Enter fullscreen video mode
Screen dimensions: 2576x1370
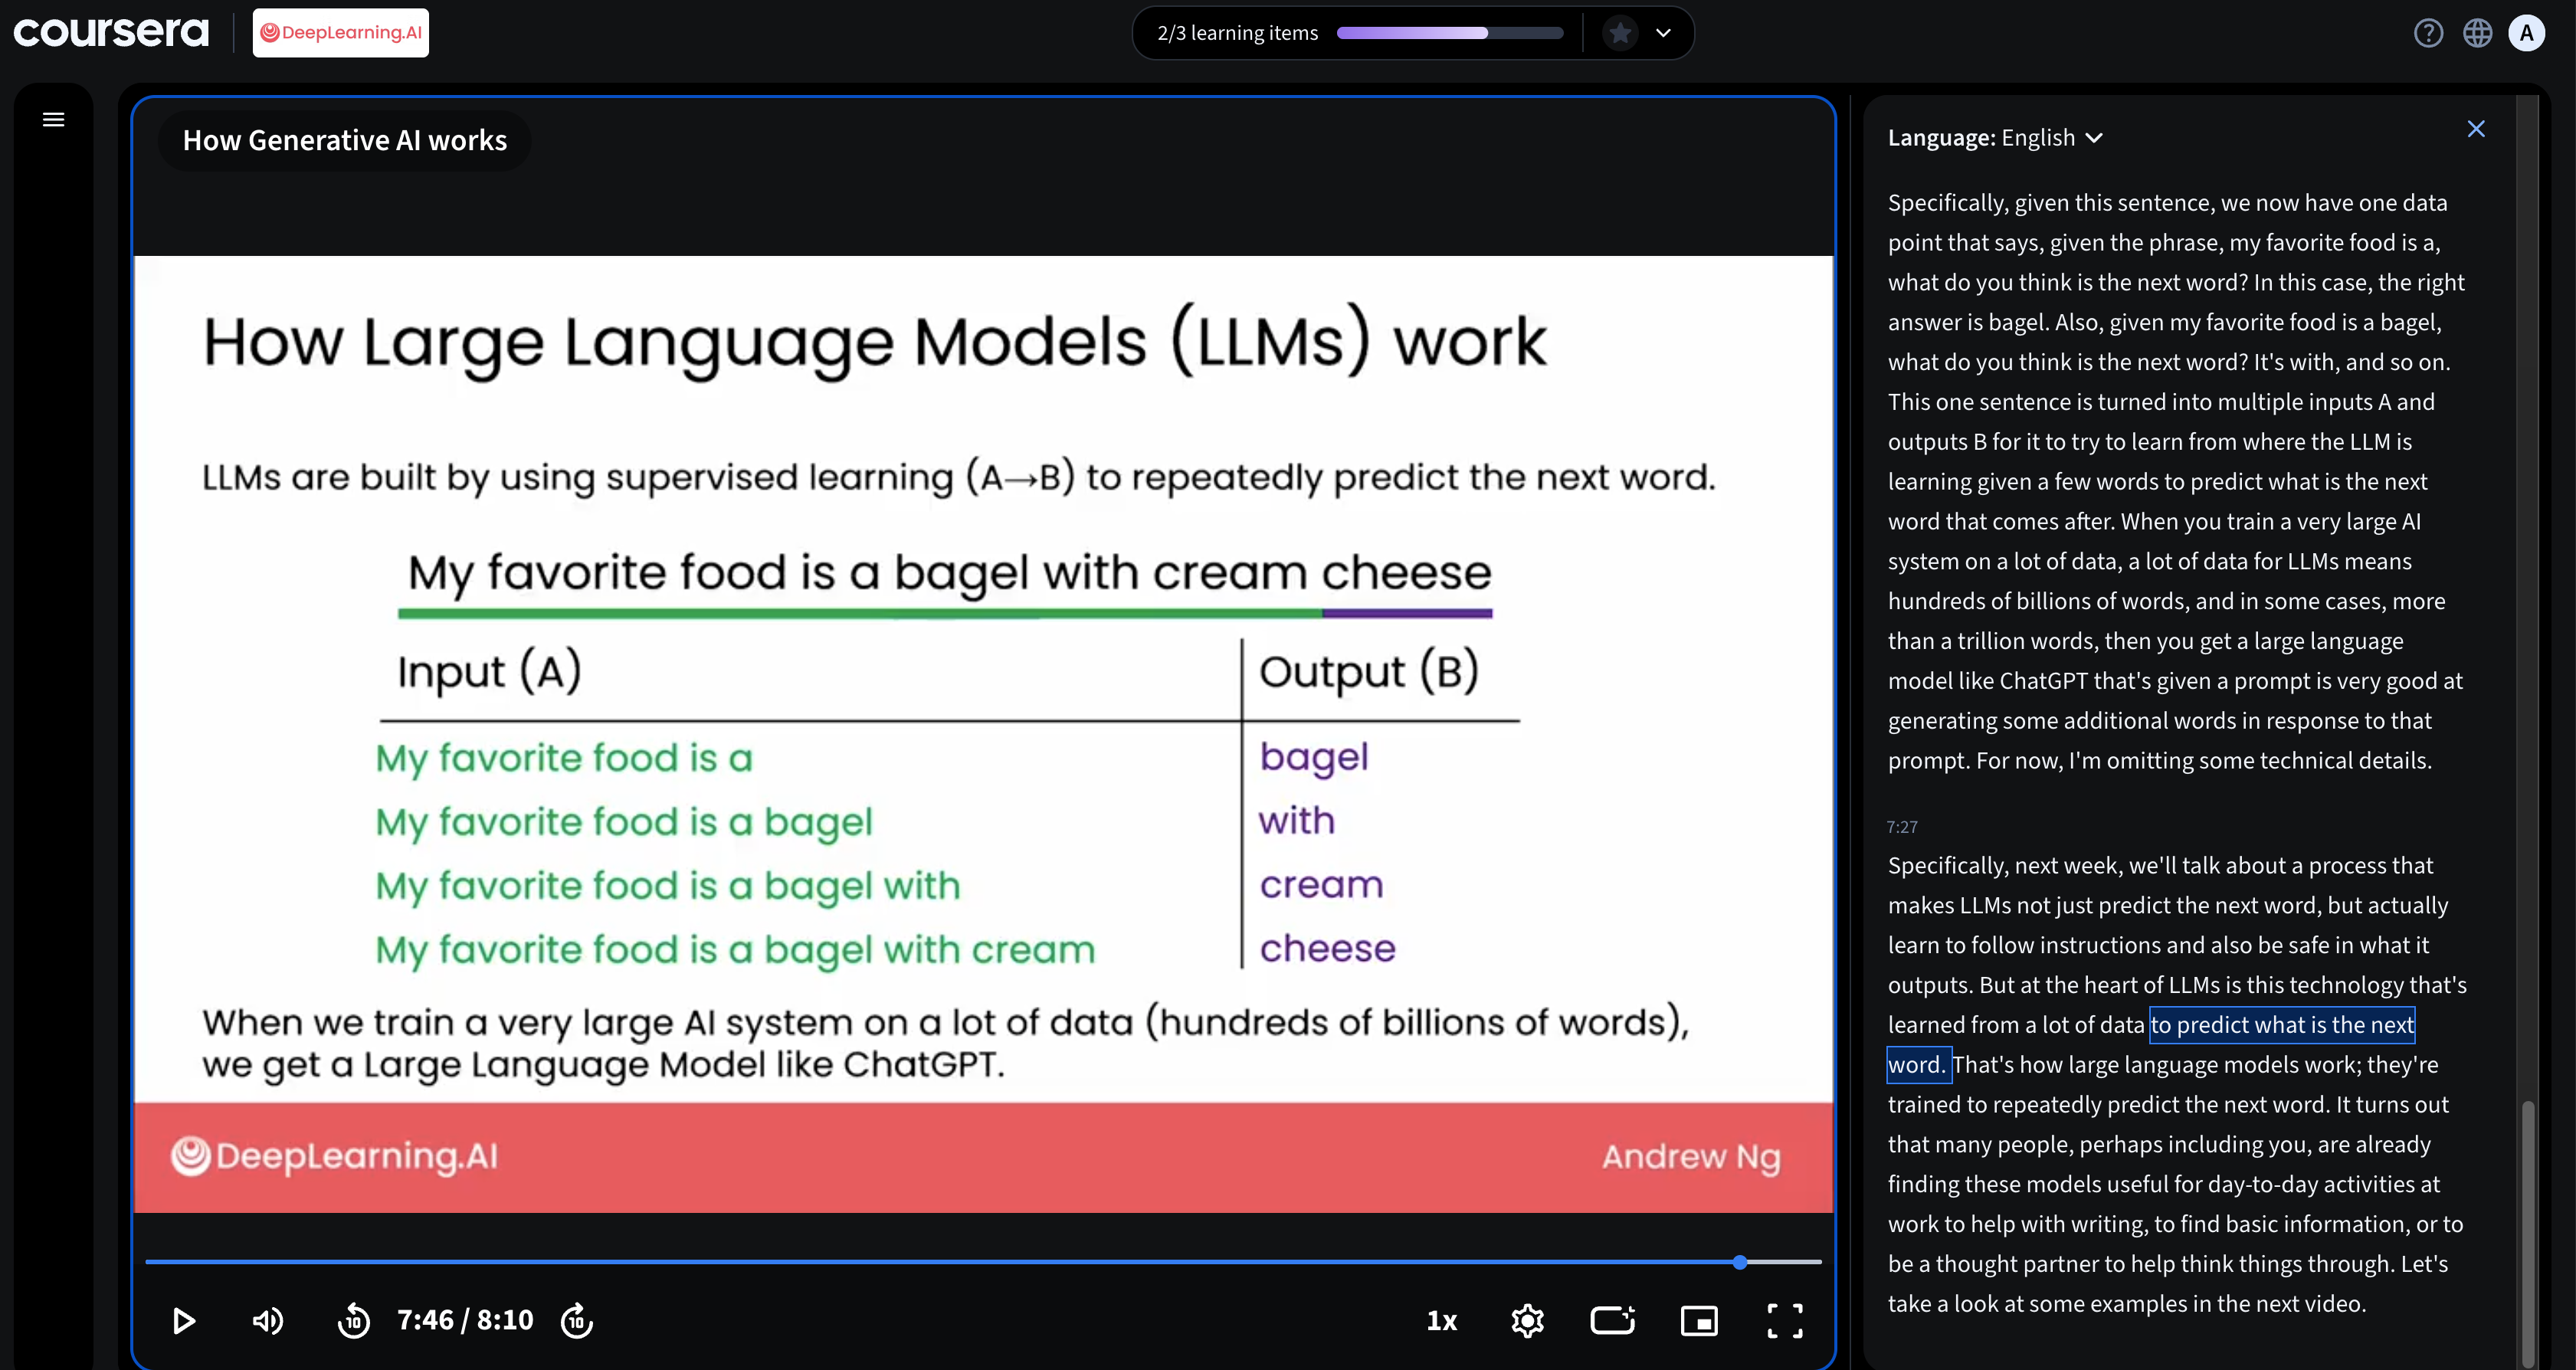point(1785,1321)
